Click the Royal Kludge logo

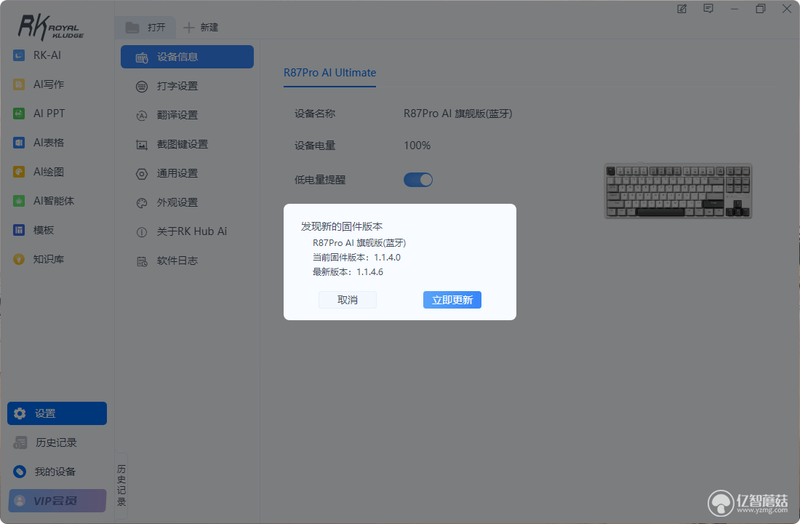pyautogui.click(x=51, y=27)
